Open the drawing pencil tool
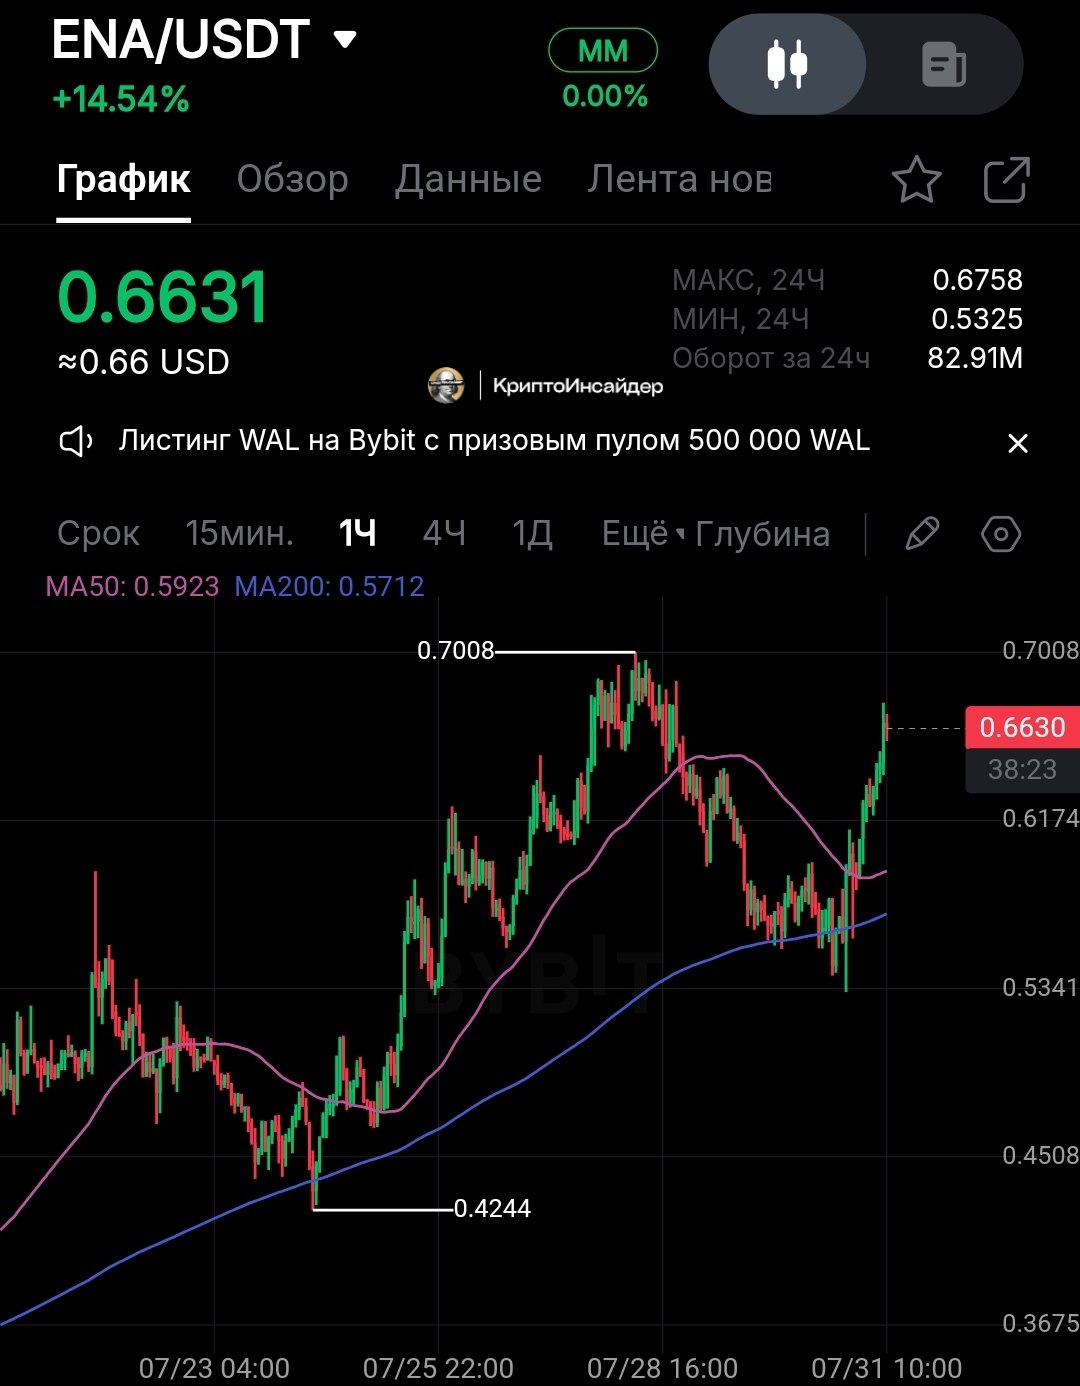Viewport: 1080px width, 1386px height. click(922, 533)
